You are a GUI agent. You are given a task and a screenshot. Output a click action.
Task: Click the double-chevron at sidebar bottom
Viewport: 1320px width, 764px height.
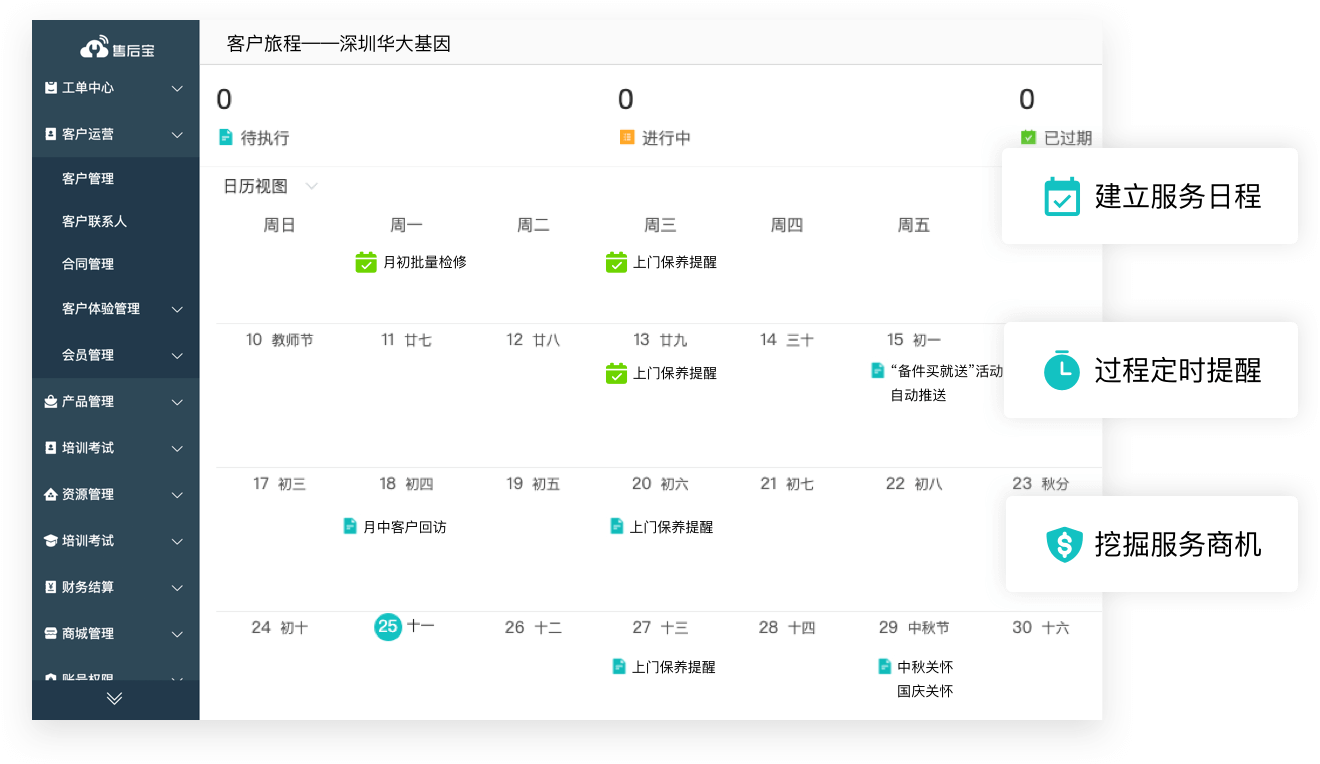115,698
